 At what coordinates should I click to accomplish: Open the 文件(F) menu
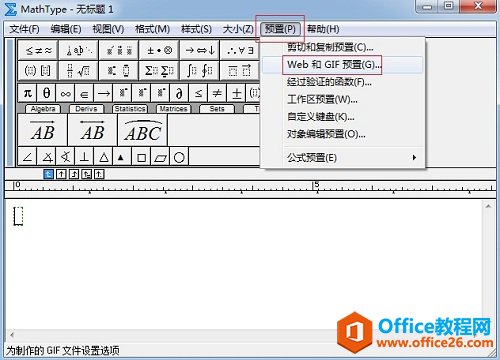24,29
